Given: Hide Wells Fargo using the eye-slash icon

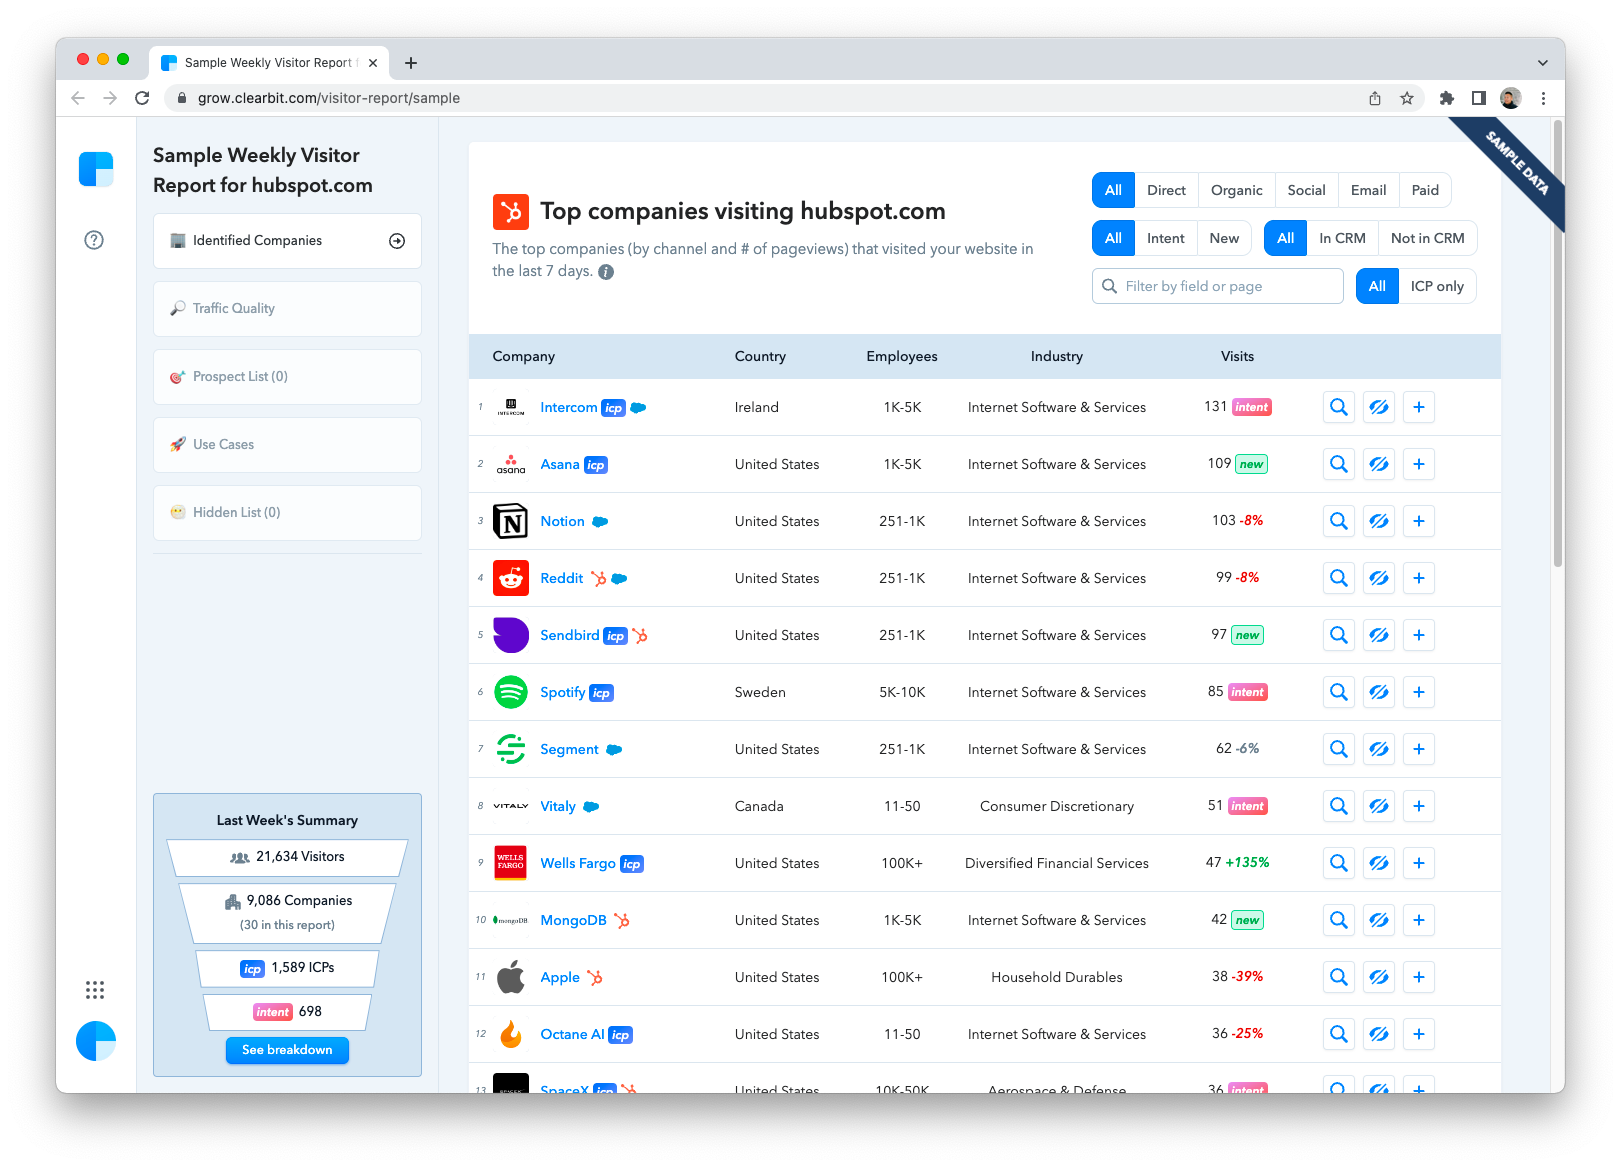Looking at the screenshot, I should [1379, 863].
